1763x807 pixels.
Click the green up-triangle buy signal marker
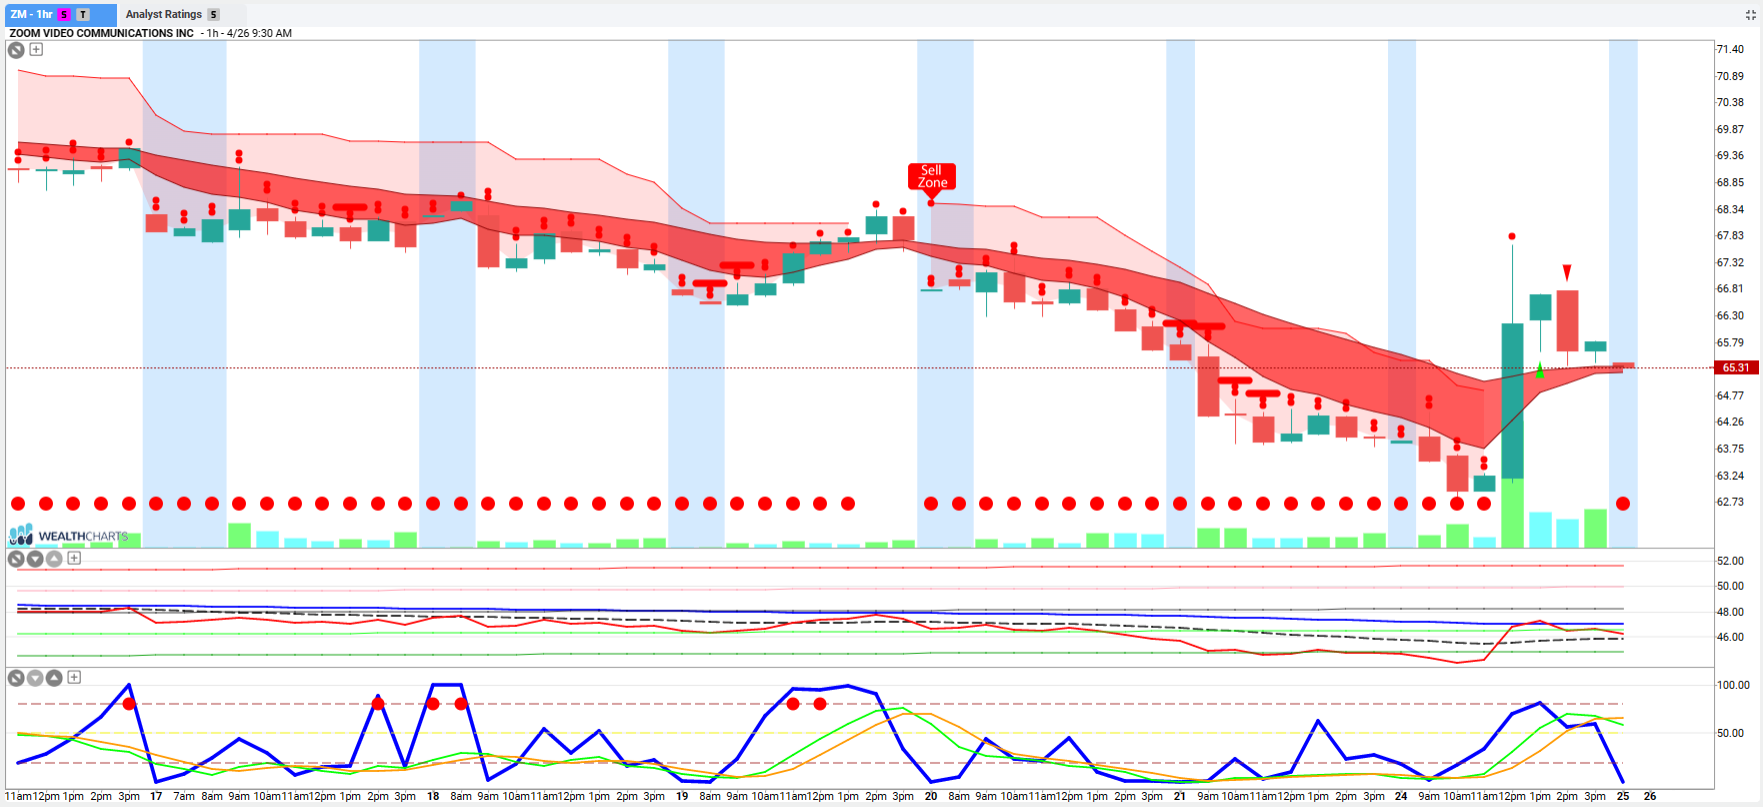[1540, 371]
